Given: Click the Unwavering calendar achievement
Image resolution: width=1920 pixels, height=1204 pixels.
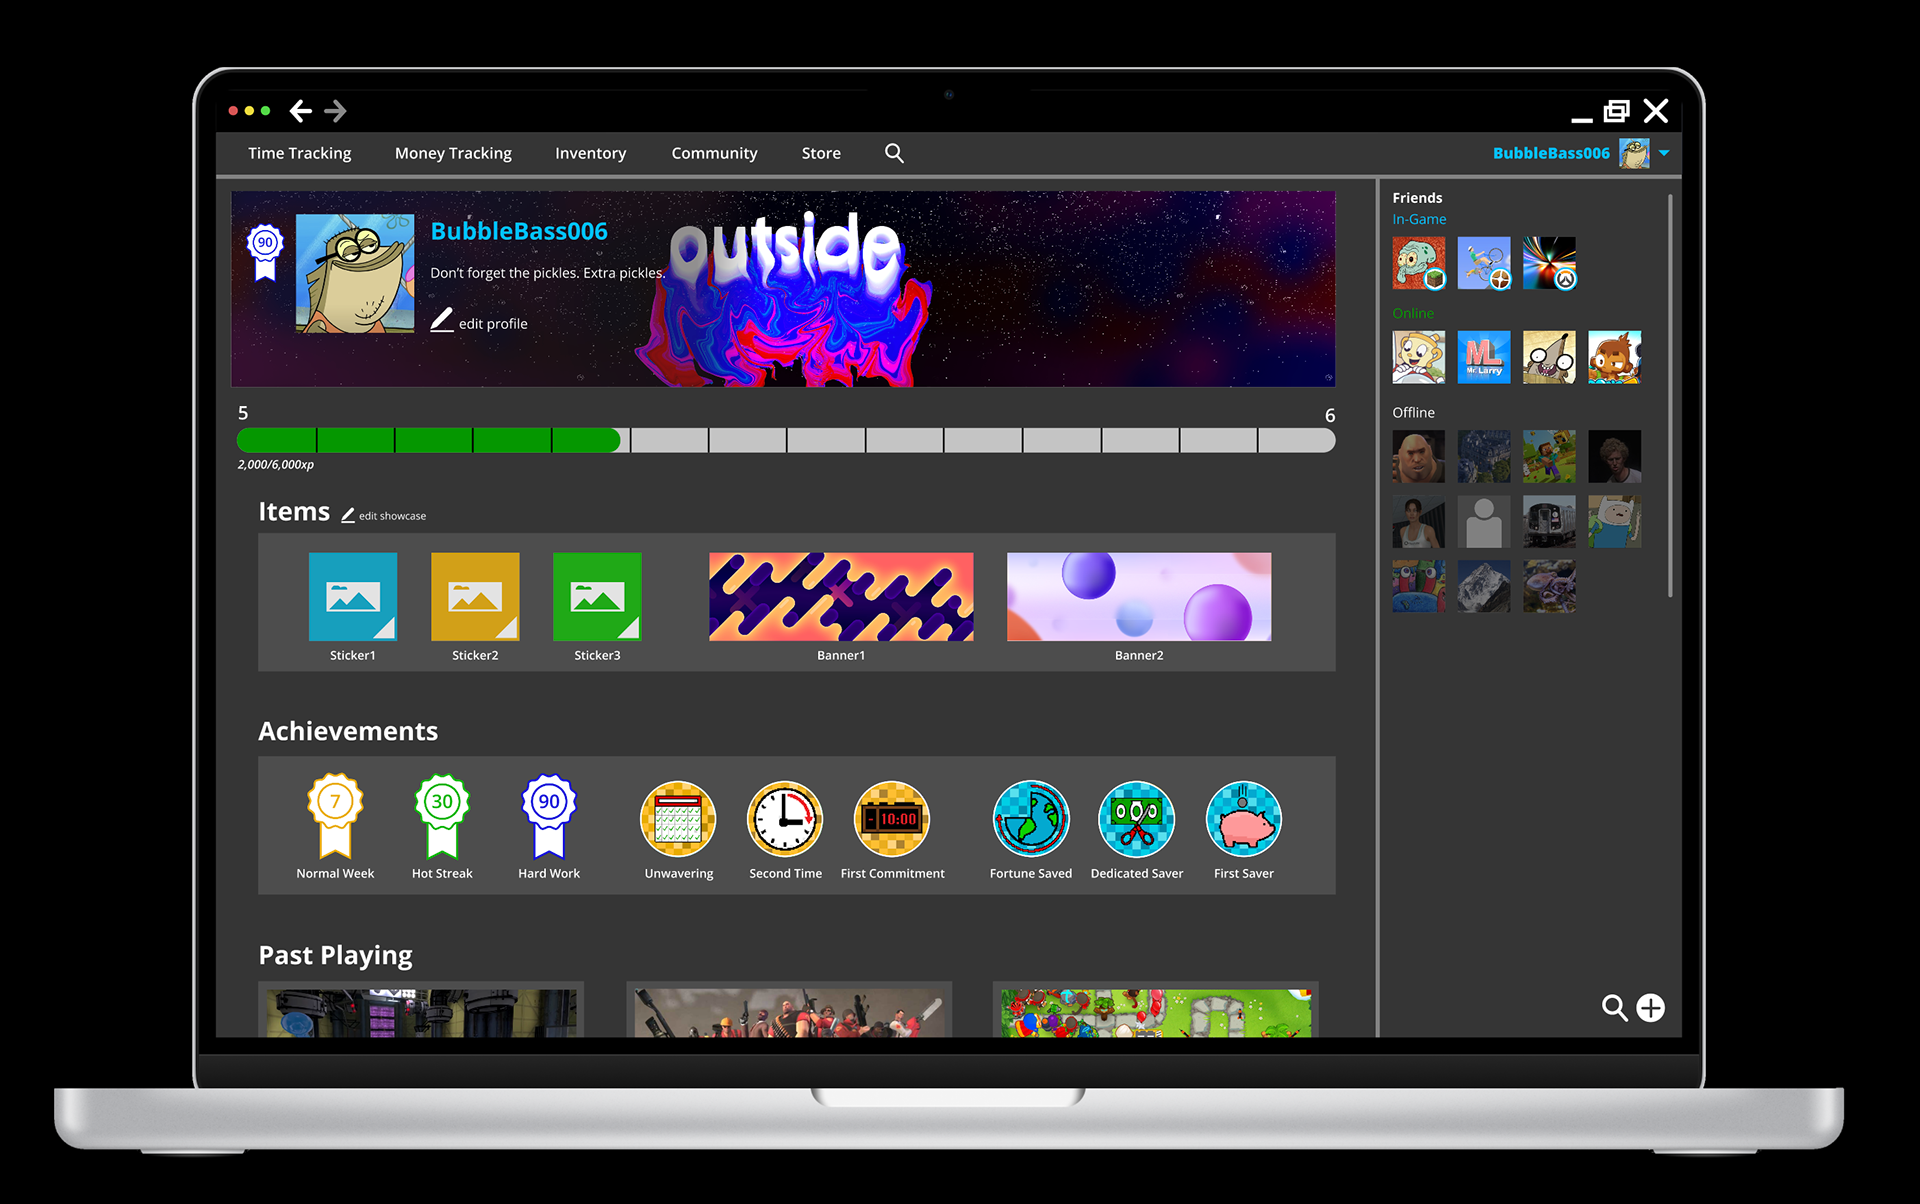Looking at the screenshot, I should tap(678, 819).
